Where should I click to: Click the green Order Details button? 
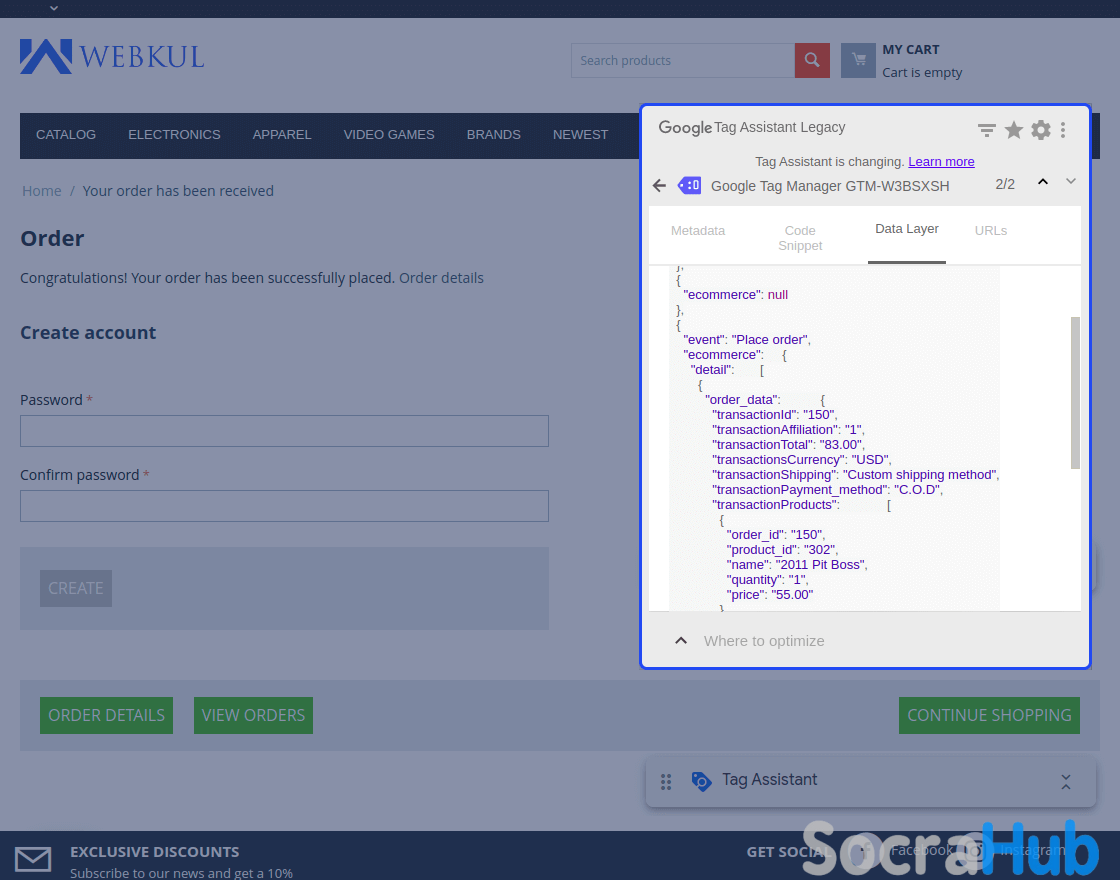pyautogui.click(x=106, y=716)
